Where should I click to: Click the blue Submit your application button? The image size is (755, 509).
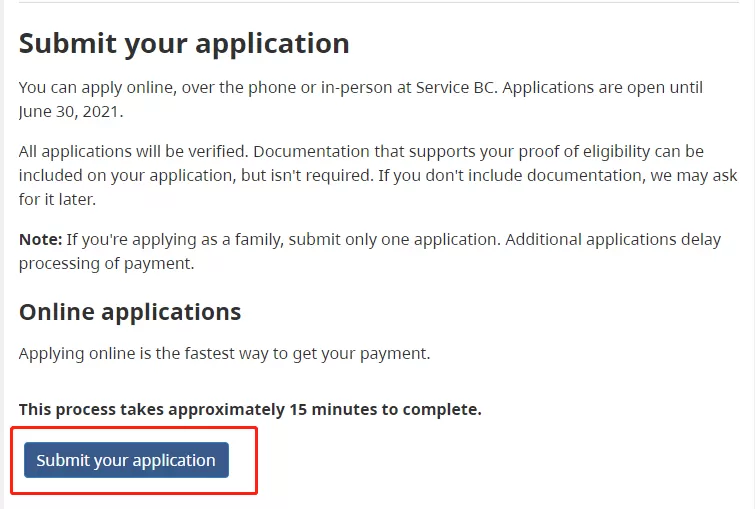click(126, 460)
